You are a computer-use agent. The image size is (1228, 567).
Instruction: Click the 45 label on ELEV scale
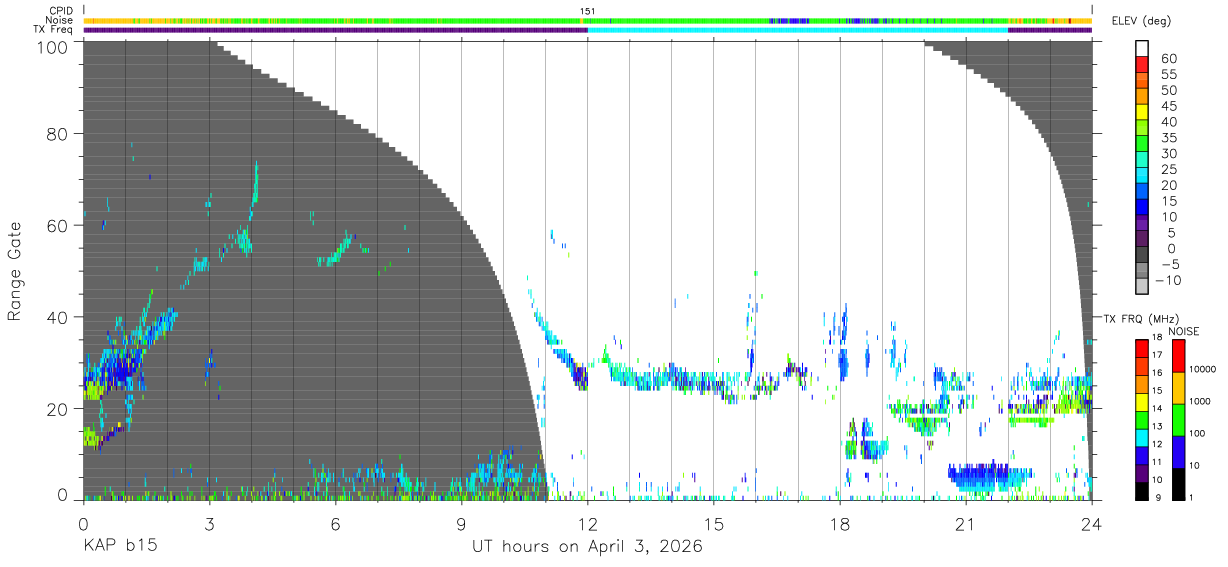coord(1168,106)
